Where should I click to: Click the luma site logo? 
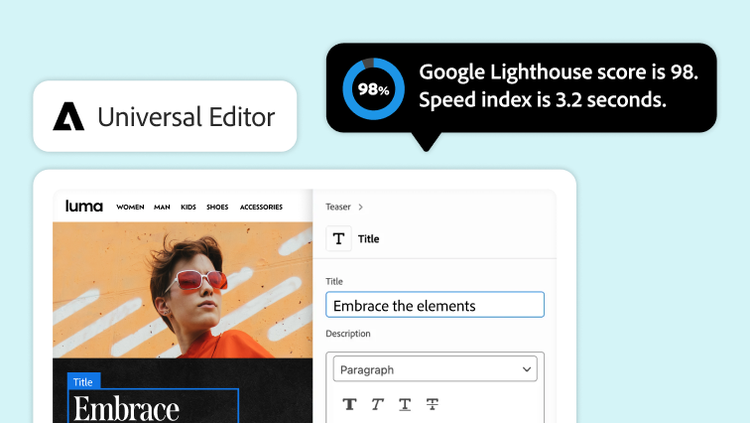coord(84,206)
